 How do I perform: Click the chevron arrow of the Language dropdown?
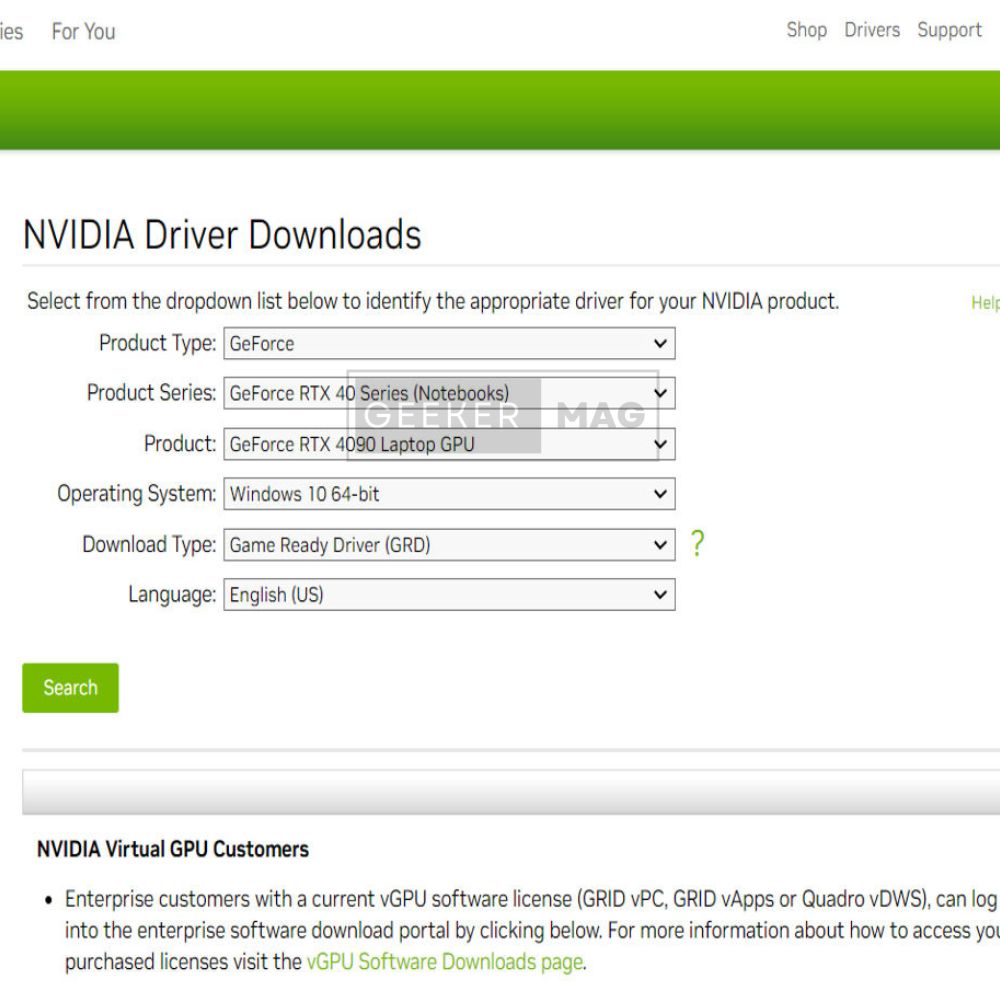(660, 594)
